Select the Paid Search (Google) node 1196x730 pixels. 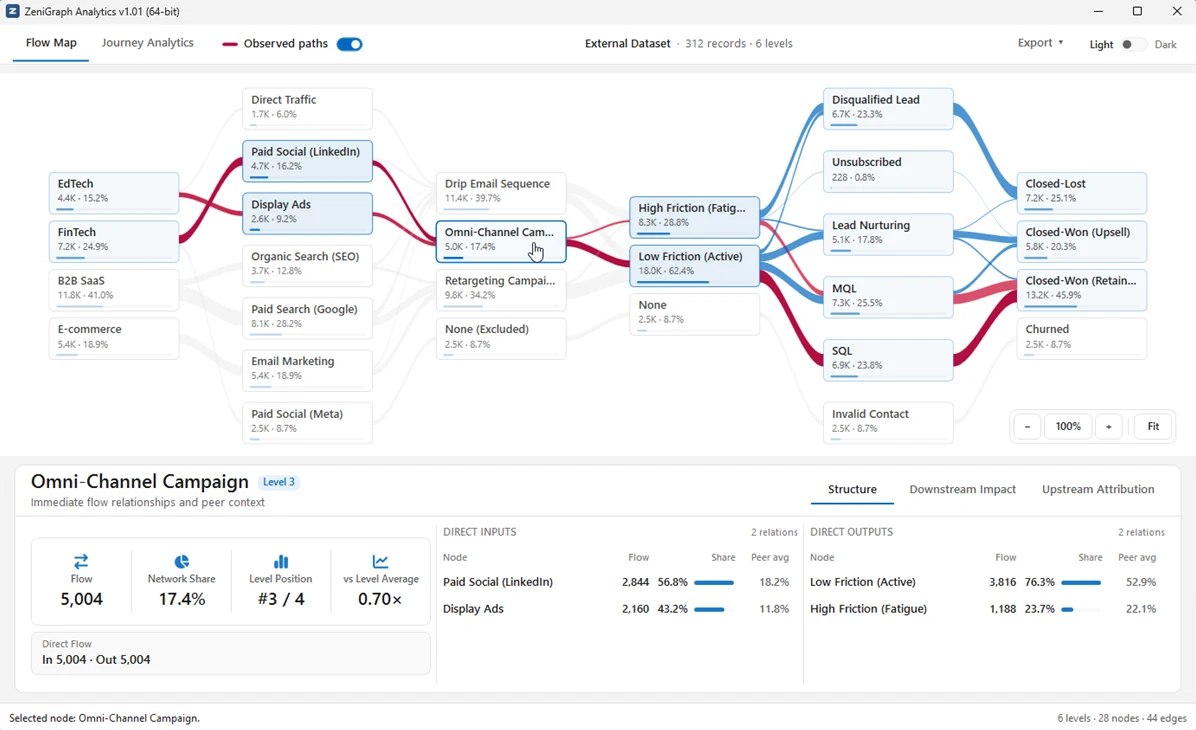[x=307, y=317]
